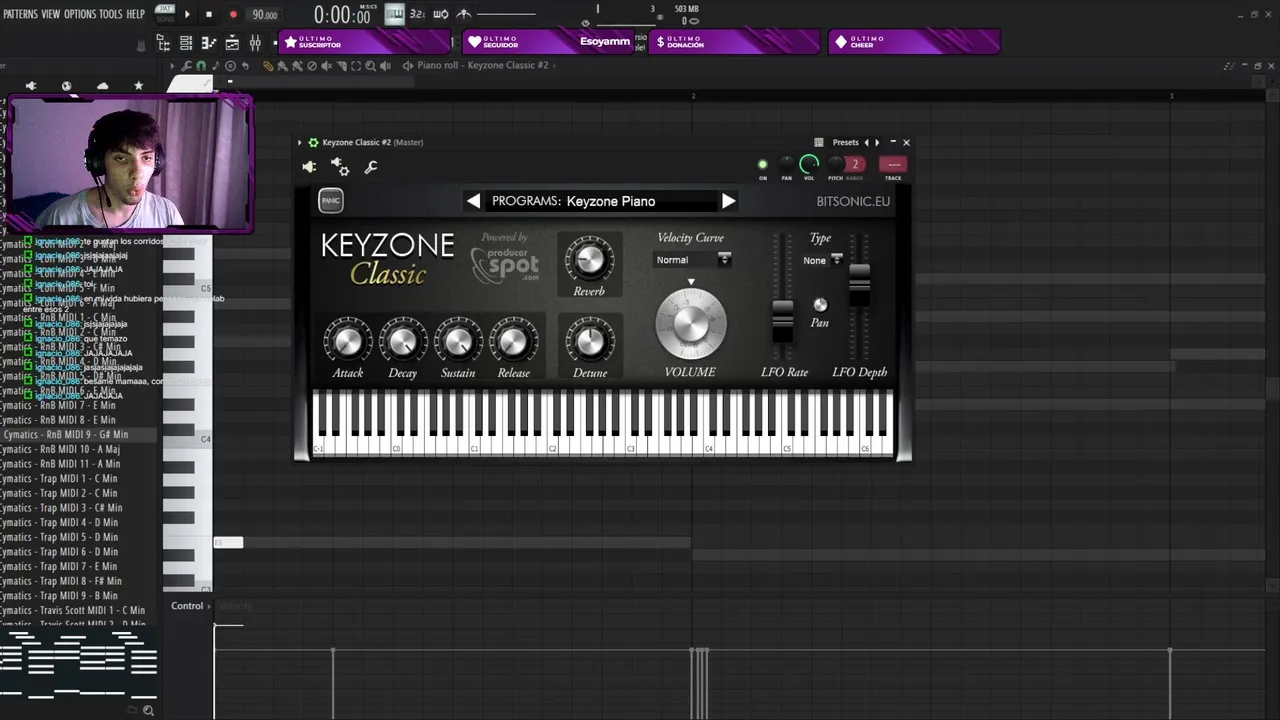Open the TOOLS menu
Screen dimensions: 1280x720
[110, 14]
